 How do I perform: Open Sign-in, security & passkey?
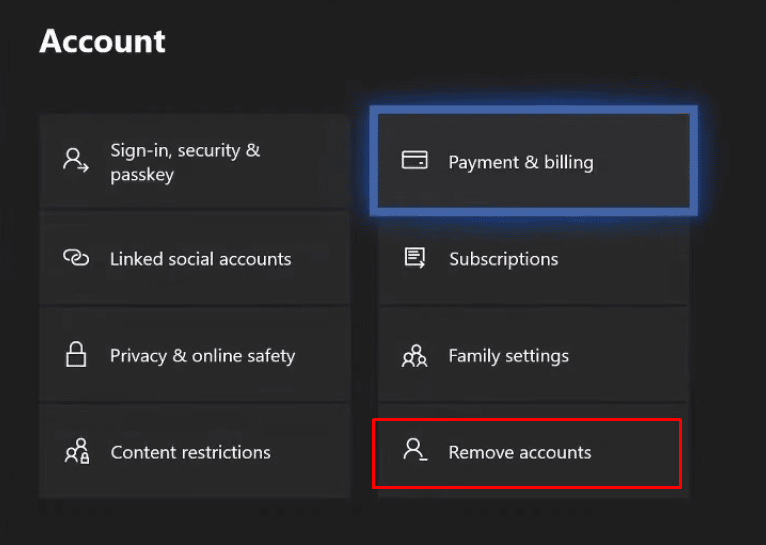point(185,162)
